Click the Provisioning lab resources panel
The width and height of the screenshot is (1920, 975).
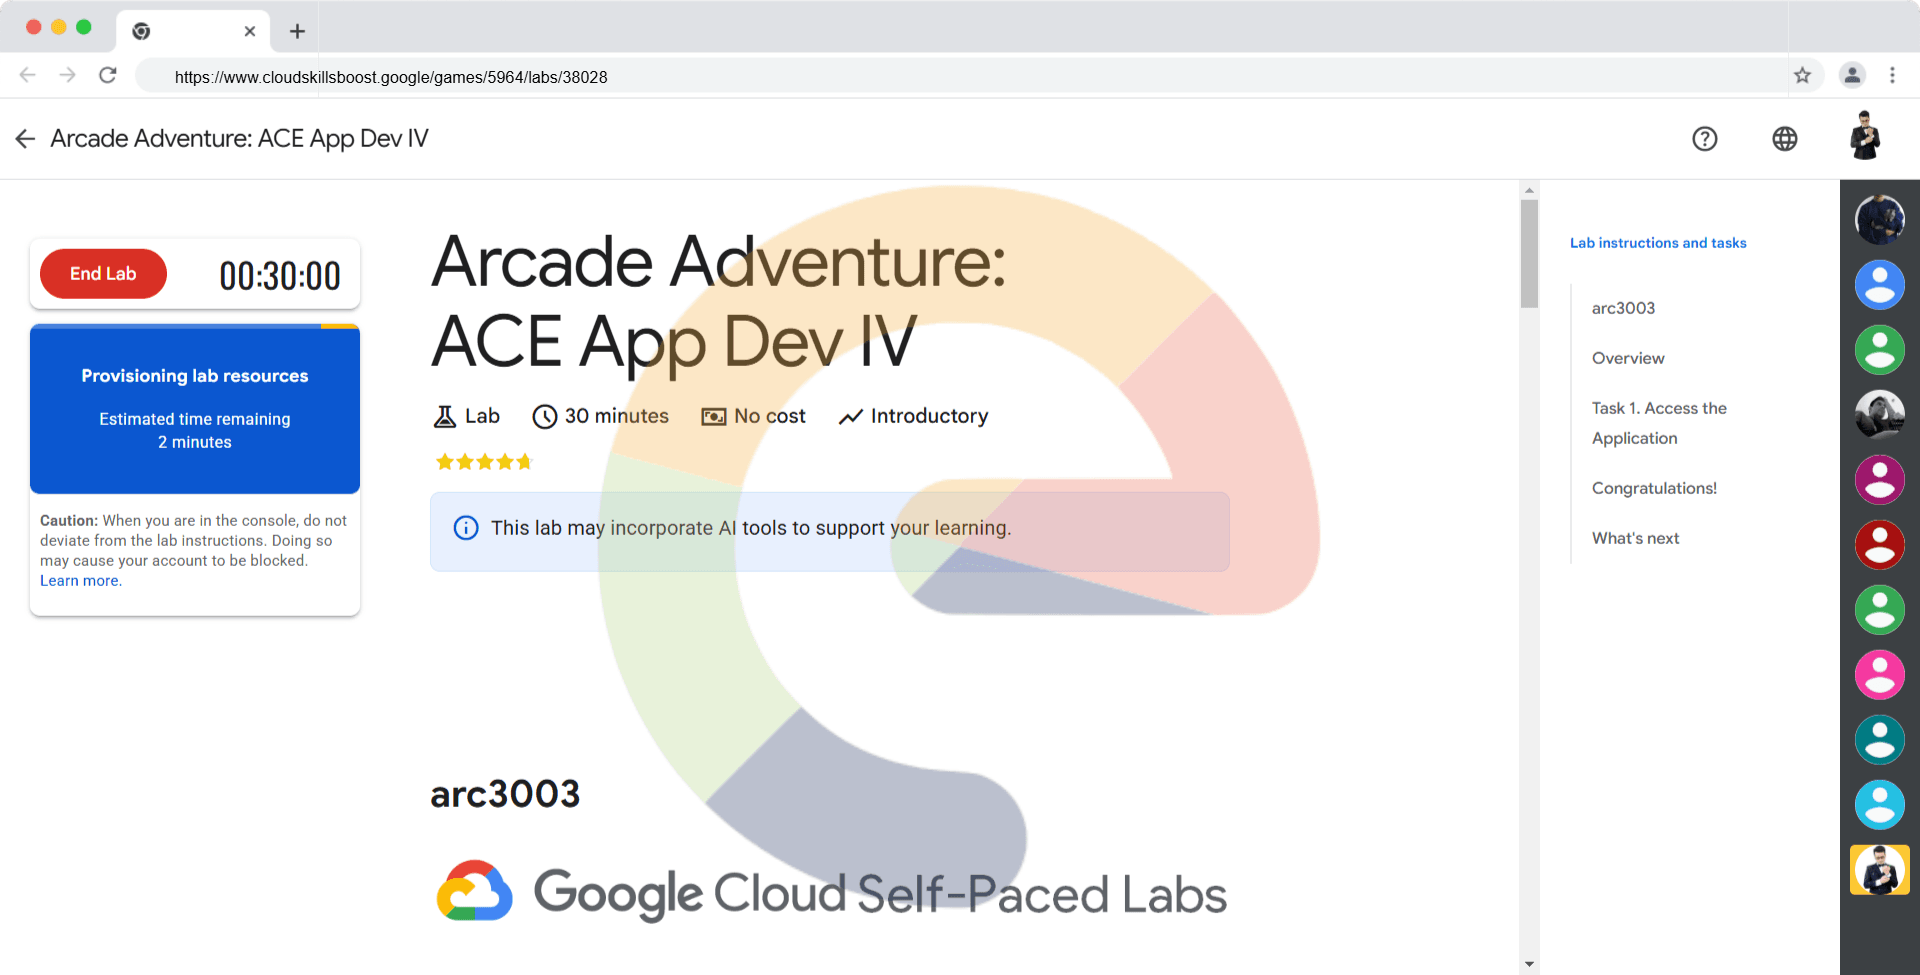[195, 410]
